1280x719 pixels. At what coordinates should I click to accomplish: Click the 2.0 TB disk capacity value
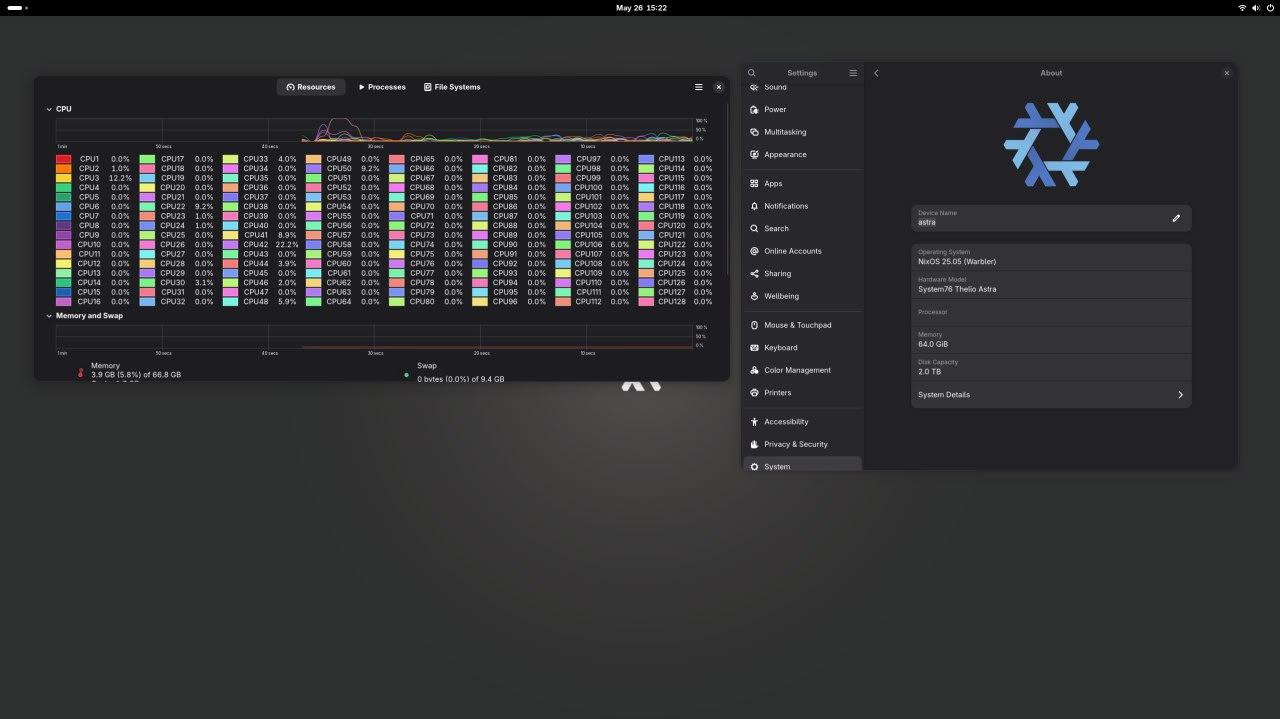[929, 372]
